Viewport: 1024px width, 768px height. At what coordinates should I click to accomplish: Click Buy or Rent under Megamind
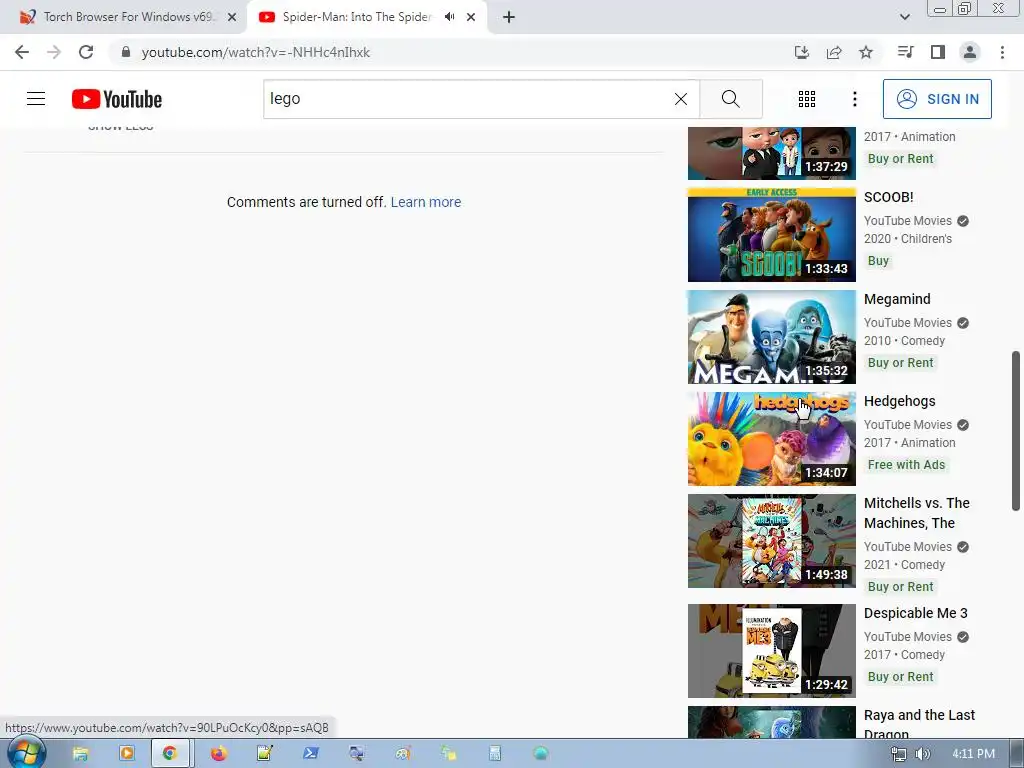click(x=901, y=363)
